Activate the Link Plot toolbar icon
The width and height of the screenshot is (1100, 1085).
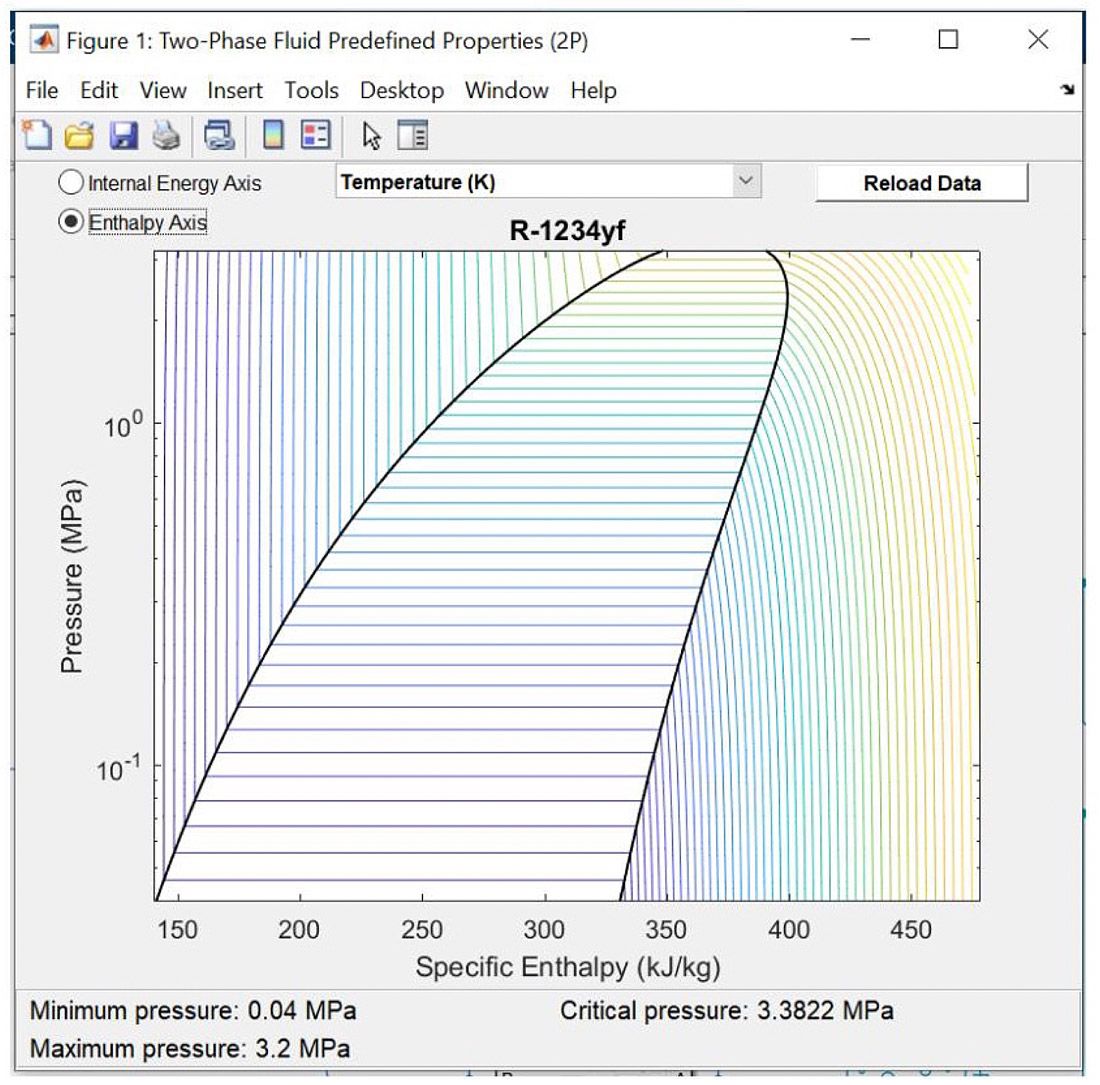218,134
